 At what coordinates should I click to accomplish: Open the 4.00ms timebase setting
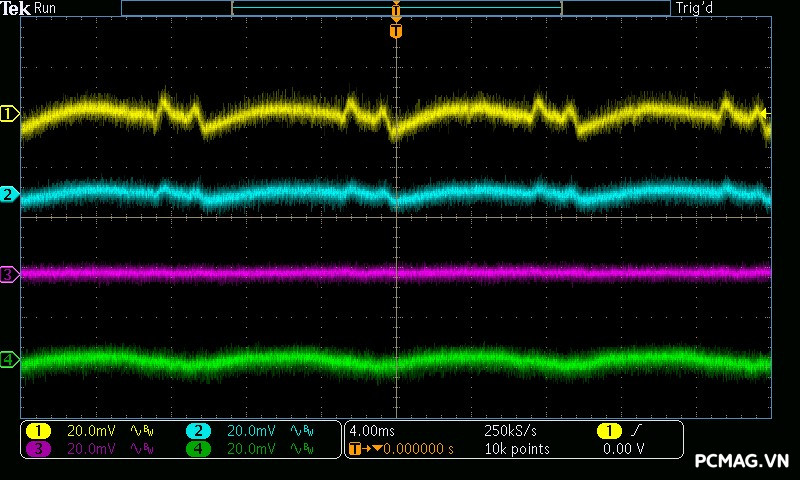pos(373,431)
